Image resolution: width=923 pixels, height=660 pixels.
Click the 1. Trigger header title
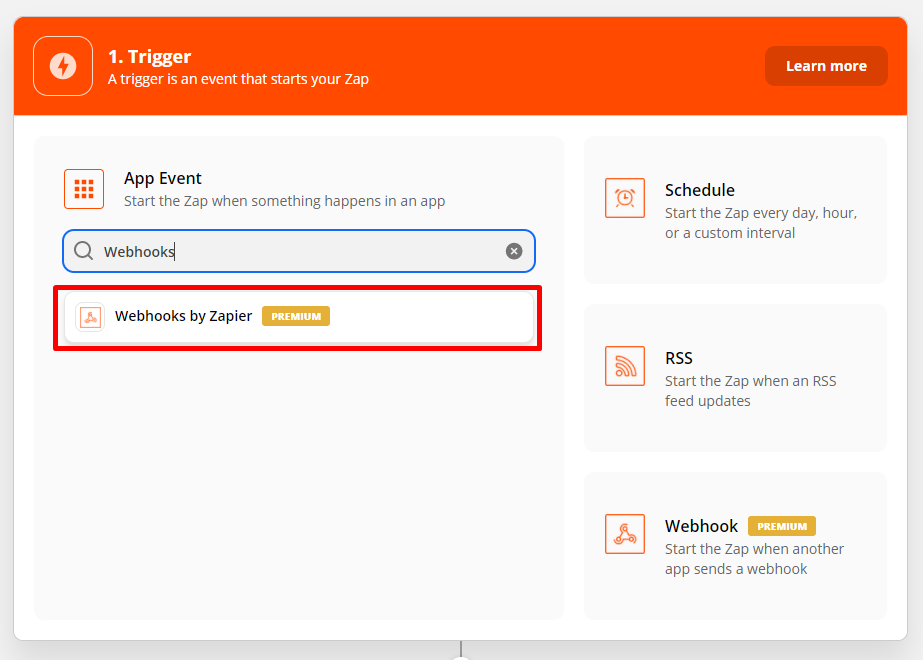(150, 57)
